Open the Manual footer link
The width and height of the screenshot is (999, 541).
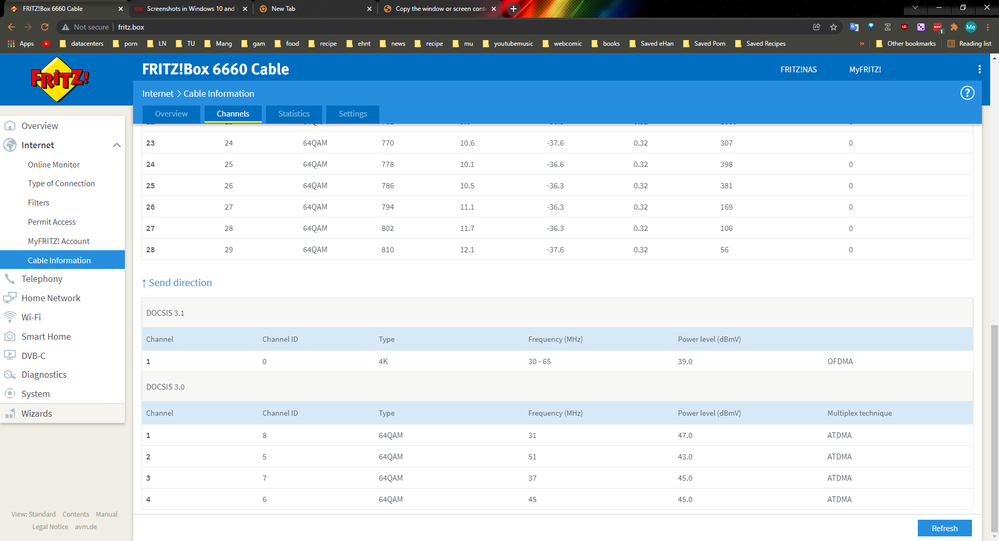point(106,514)
